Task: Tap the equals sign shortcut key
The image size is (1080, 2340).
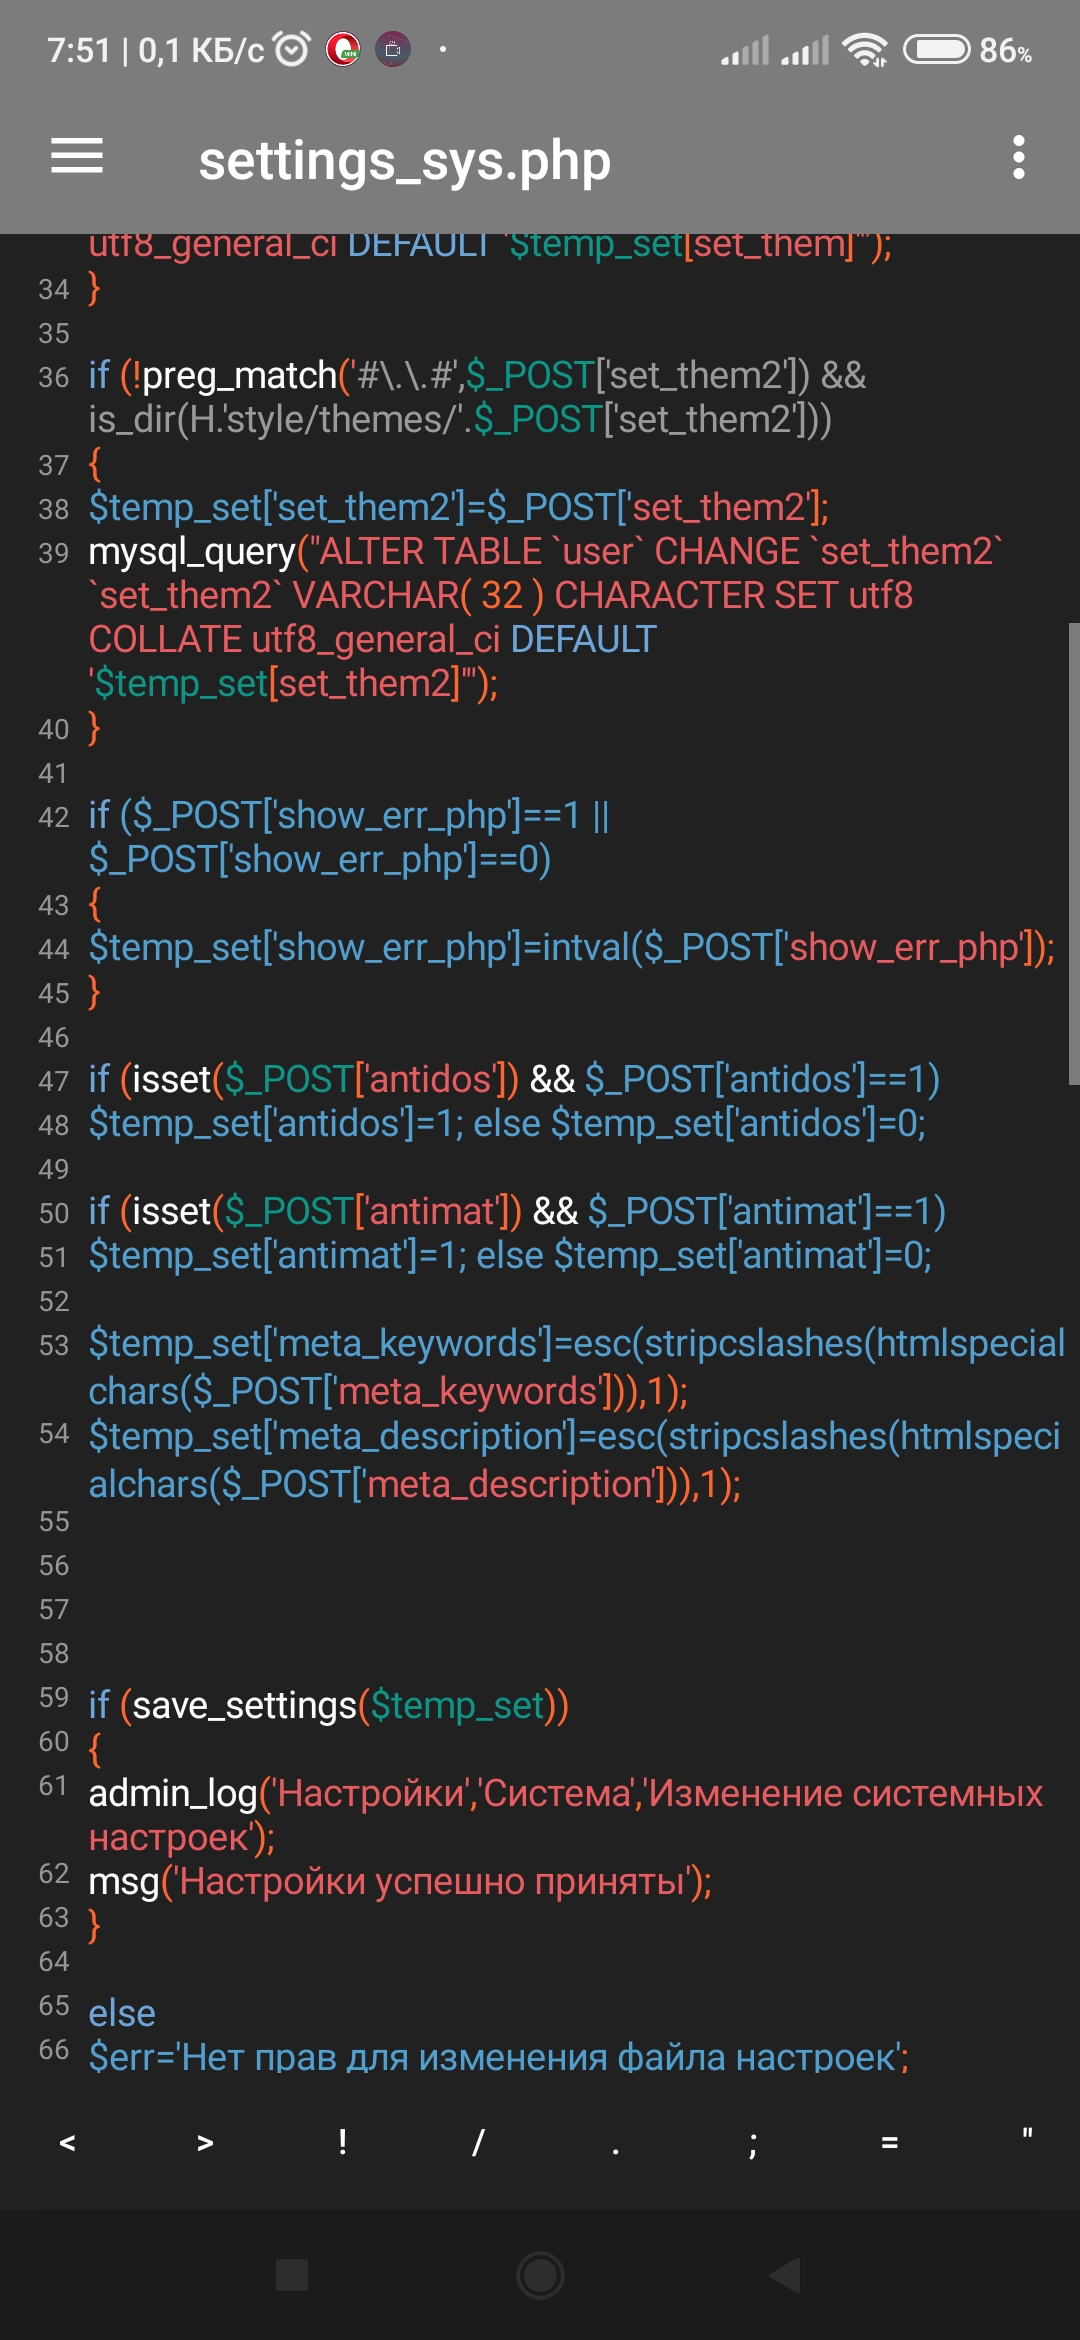Action: pos(889,2142)
